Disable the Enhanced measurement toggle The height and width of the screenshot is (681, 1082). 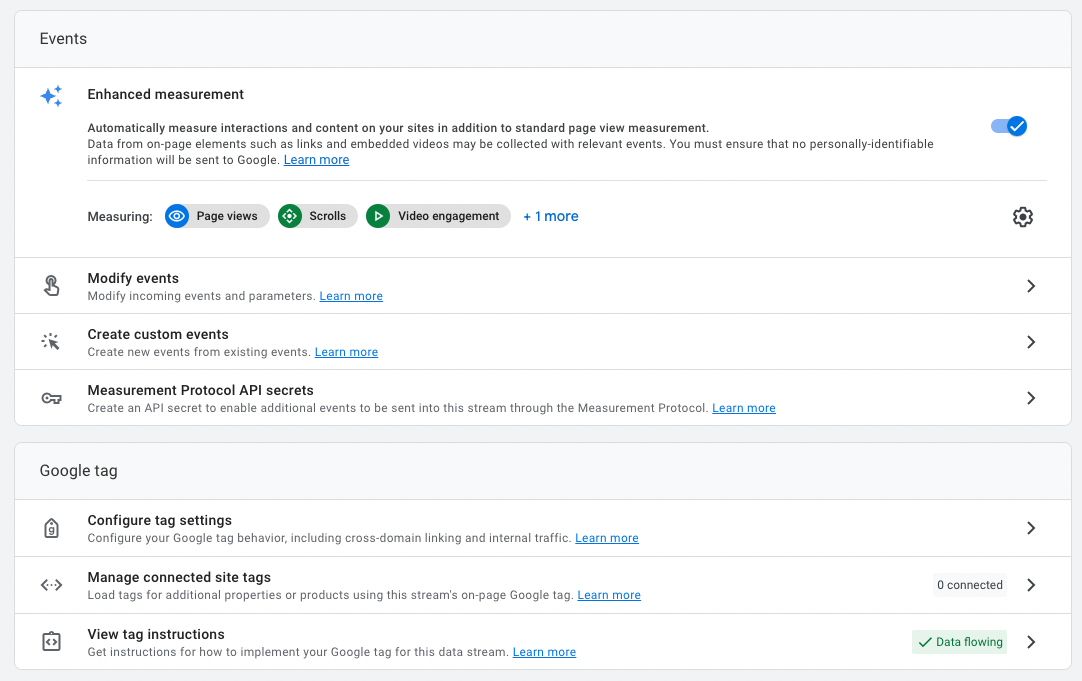(x=1009, y=126)
